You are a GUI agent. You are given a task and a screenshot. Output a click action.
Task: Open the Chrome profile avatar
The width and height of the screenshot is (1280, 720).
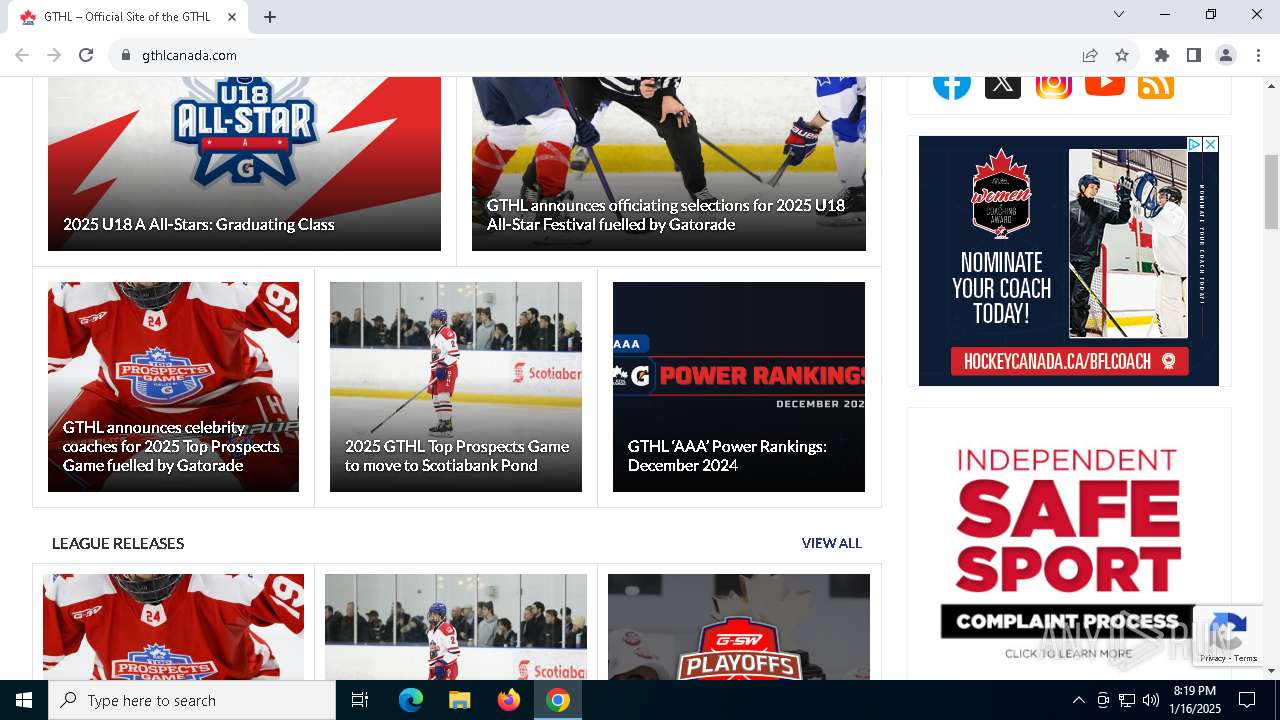click(x=1226, y=55)
